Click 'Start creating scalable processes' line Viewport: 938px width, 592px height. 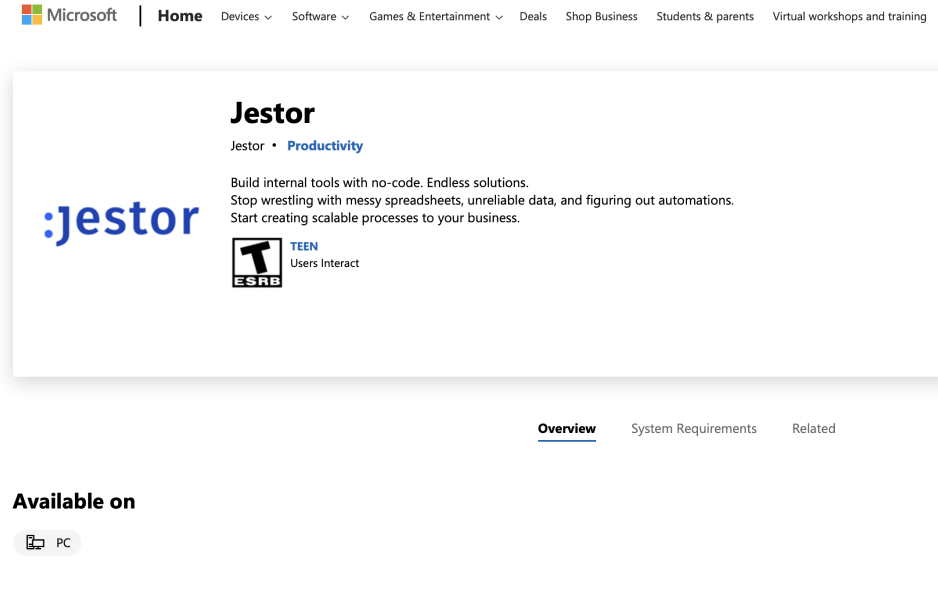pyautogui.click(x=375, y=218)
